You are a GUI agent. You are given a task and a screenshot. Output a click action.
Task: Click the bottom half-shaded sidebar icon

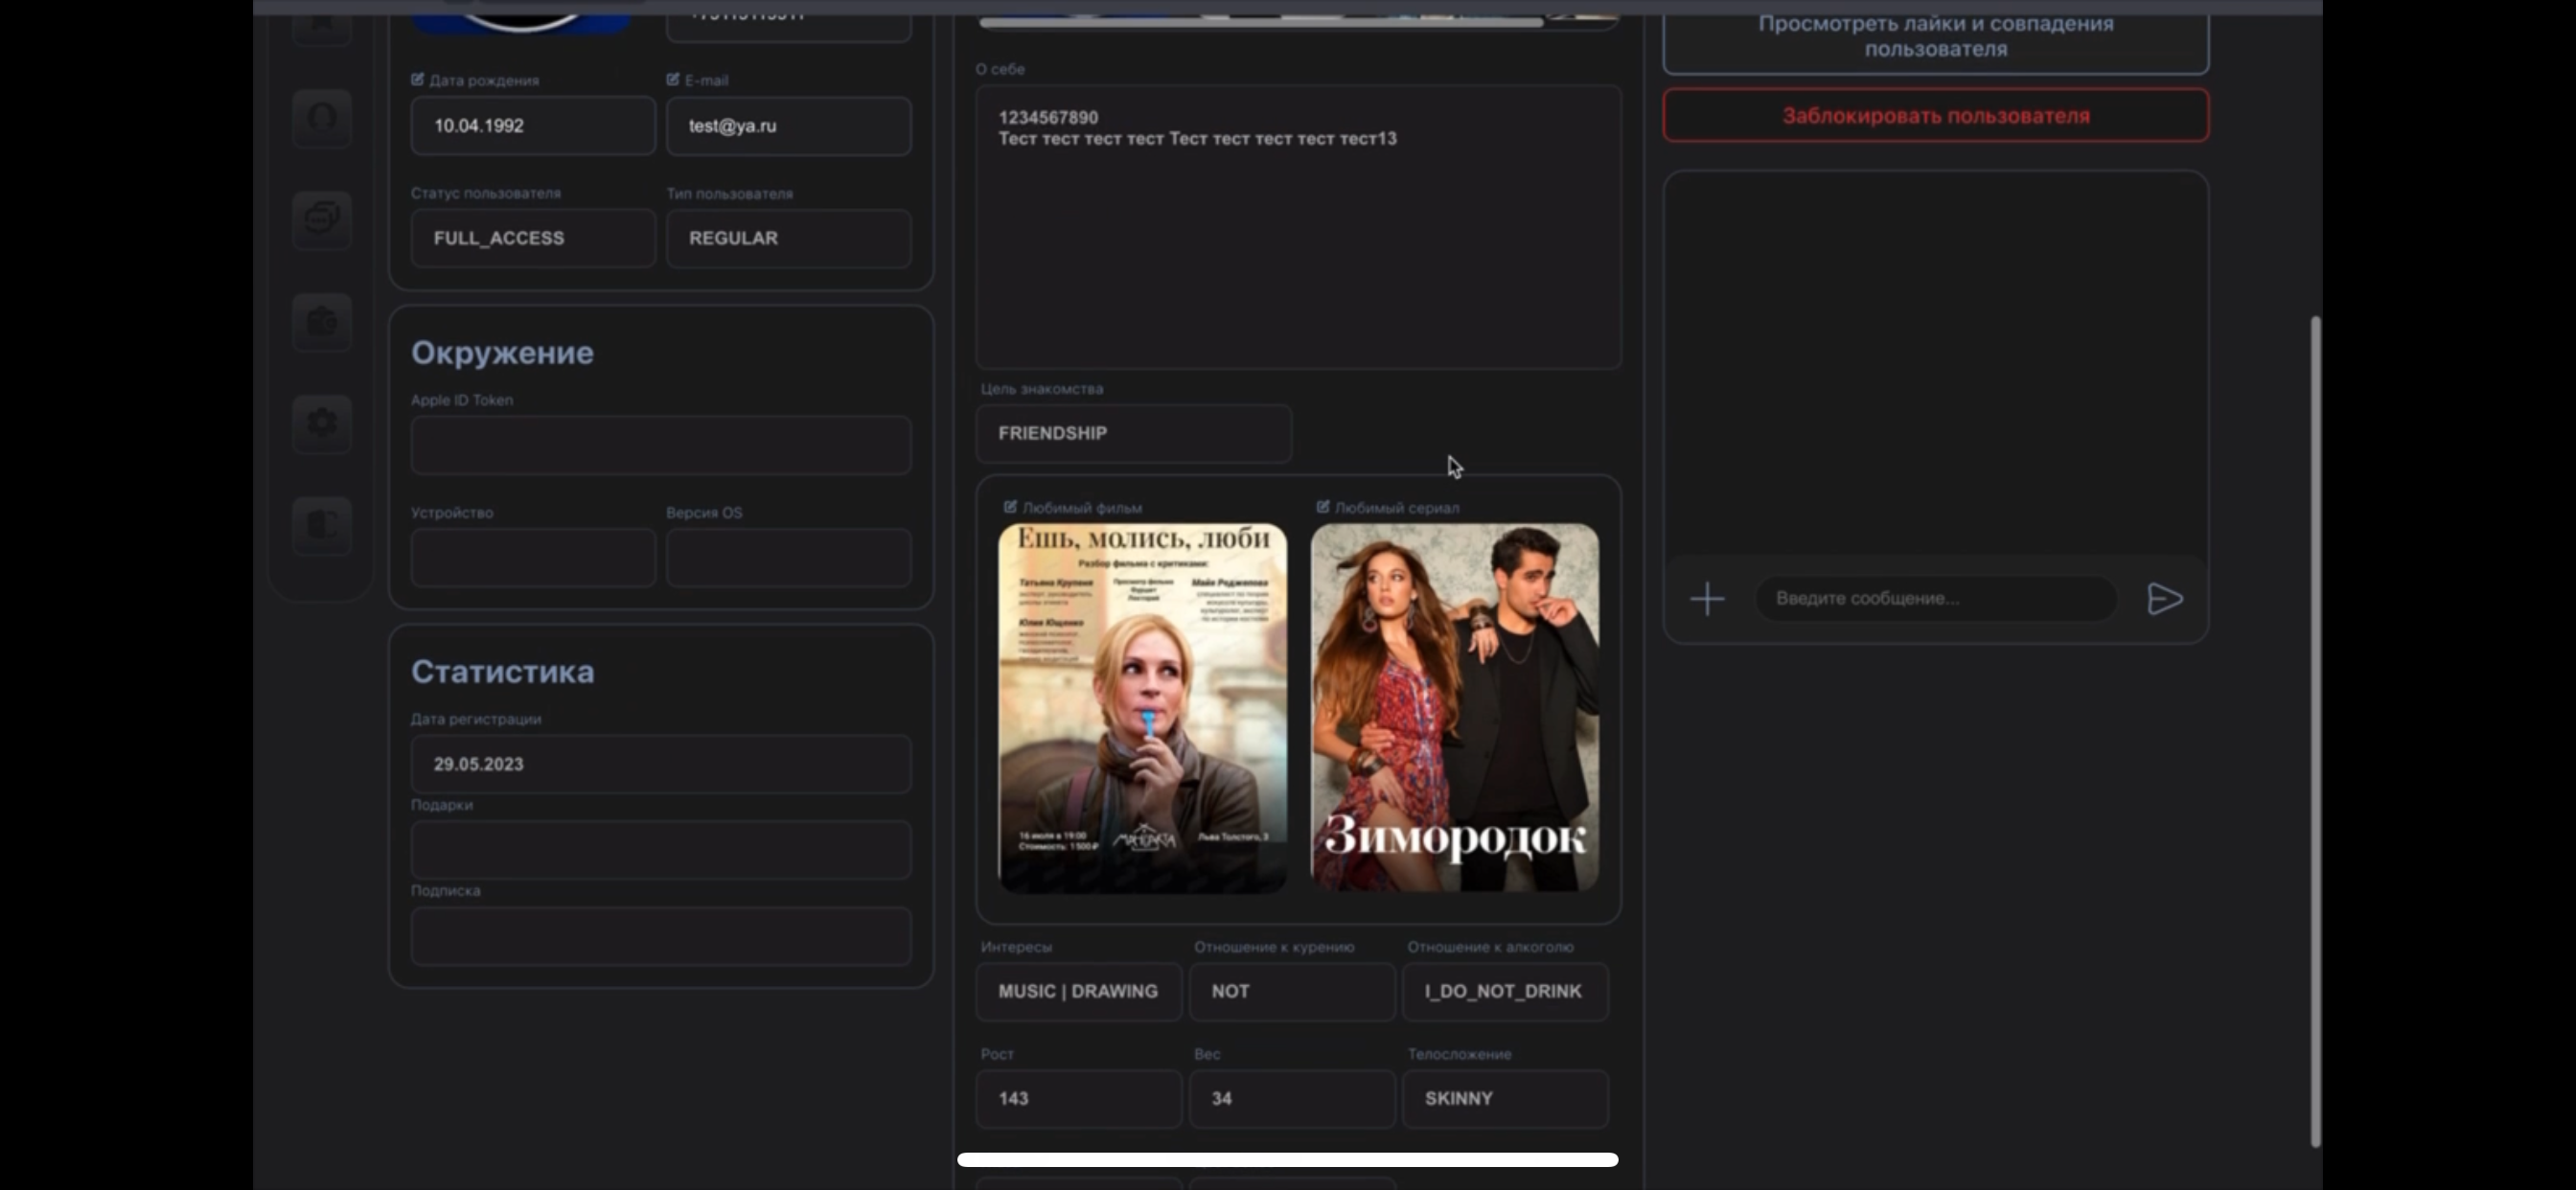322,525
